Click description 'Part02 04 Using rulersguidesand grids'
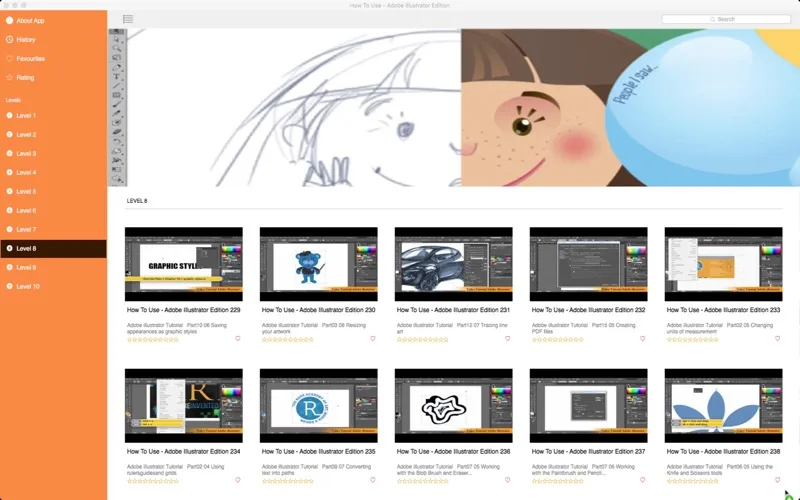This screenshot has width=800, height=500. click(x=176, y=470)
